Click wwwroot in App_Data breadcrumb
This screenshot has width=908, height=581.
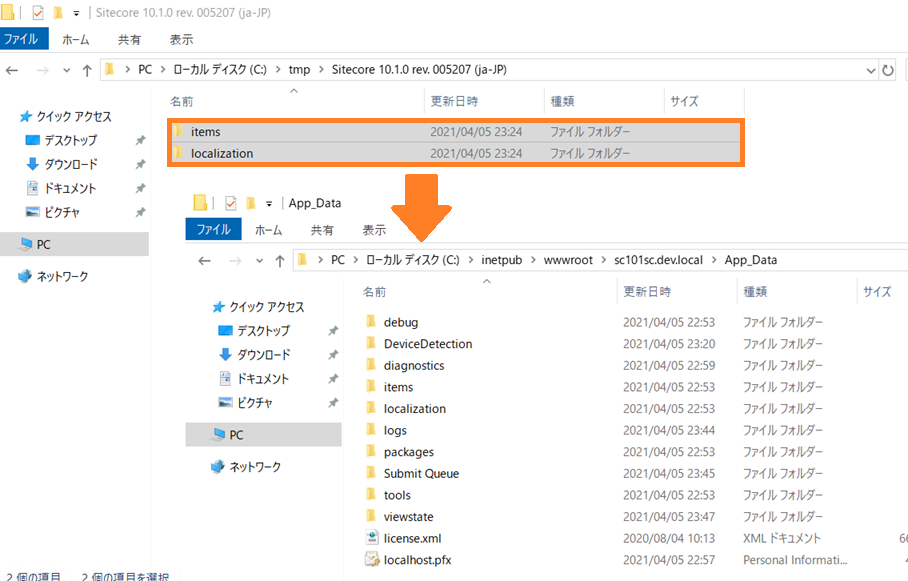click(568, 260)
